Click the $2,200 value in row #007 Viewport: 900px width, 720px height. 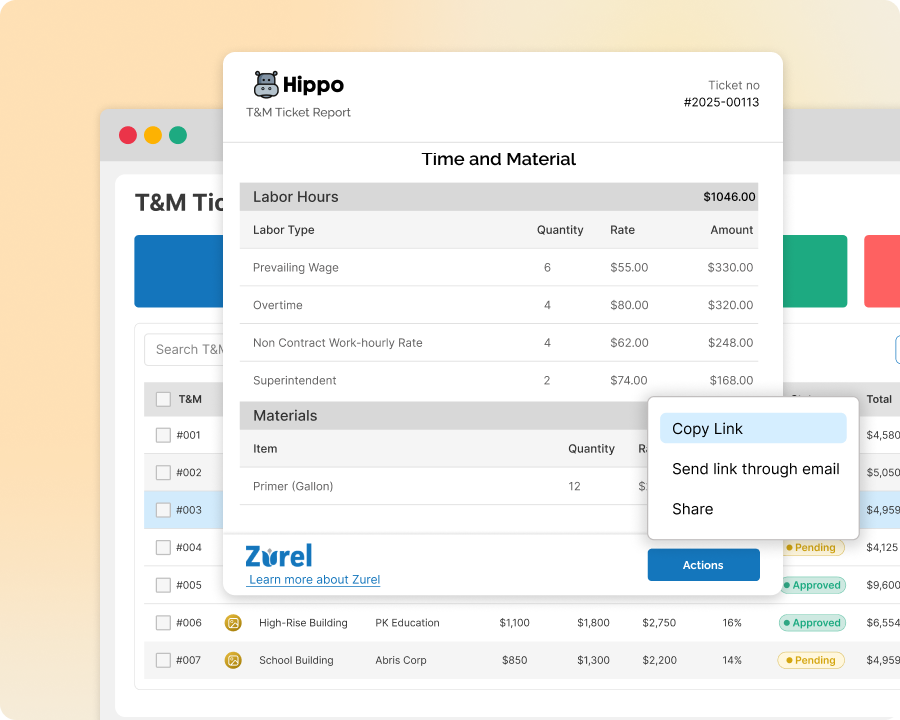[660, 660]
